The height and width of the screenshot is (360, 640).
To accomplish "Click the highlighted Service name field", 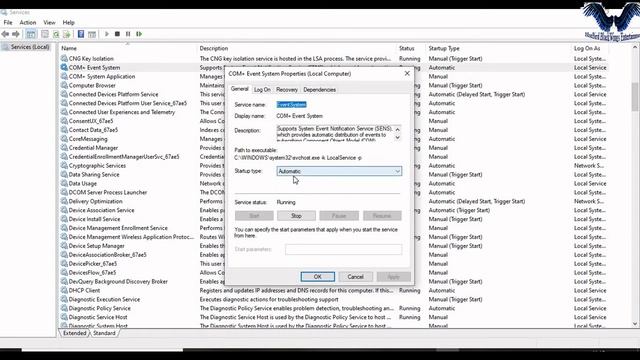I will click(291, 104).
